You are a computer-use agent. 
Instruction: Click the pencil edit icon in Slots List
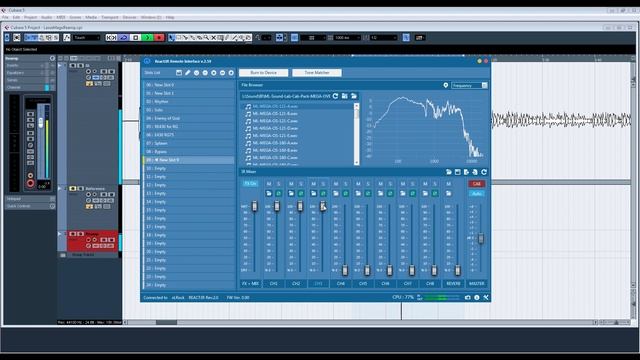pos(188,73)
